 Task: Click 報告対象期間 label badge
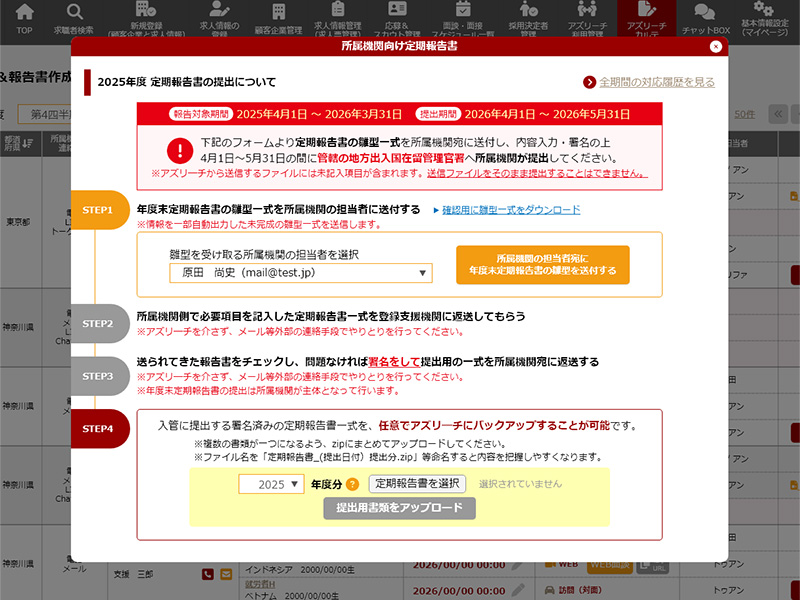click(201, 114)
